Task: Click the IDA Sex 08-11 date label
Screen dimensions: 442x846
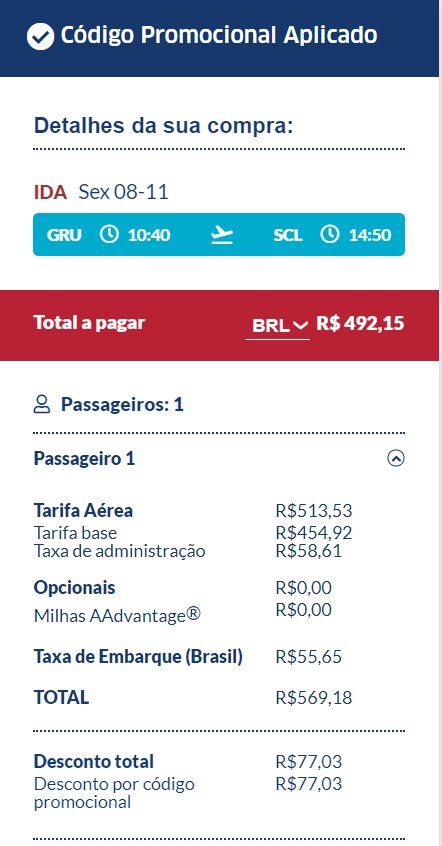Action: pos(101,192)
